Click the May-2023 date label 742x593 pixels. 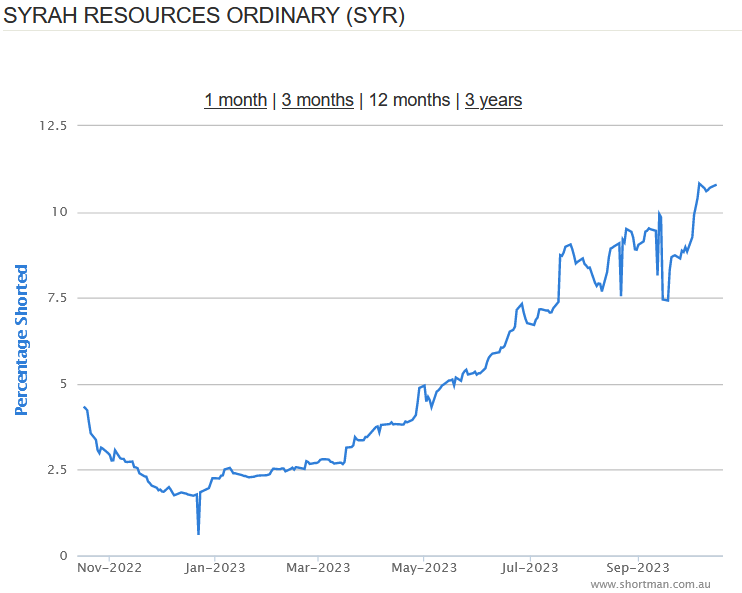pyautogui.click(x=424, y=567)
